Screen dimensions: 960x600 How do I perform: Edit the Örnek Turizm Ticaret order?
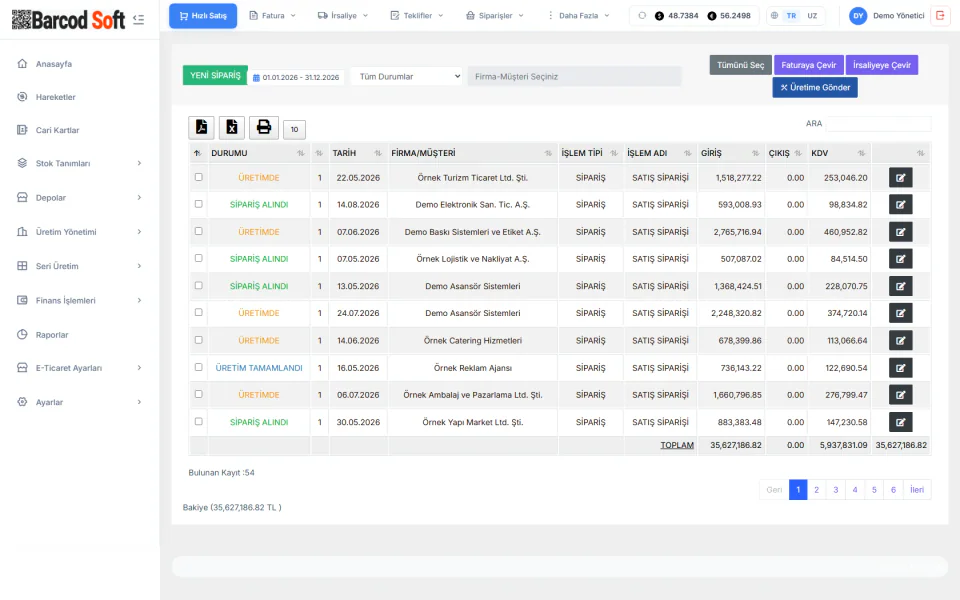pyautogui.click(x=901, y=178)
